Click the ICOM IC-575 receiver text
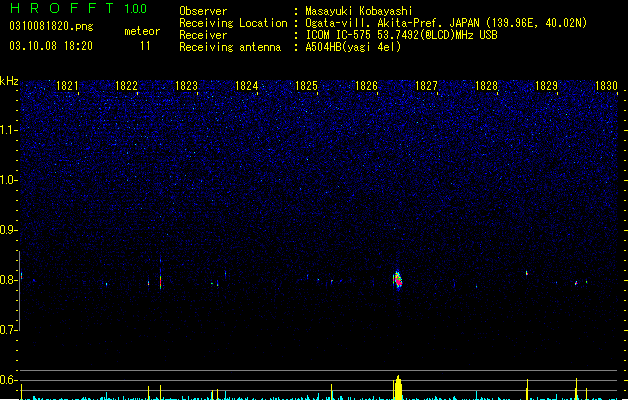629x400 pixels. point(401,35)
